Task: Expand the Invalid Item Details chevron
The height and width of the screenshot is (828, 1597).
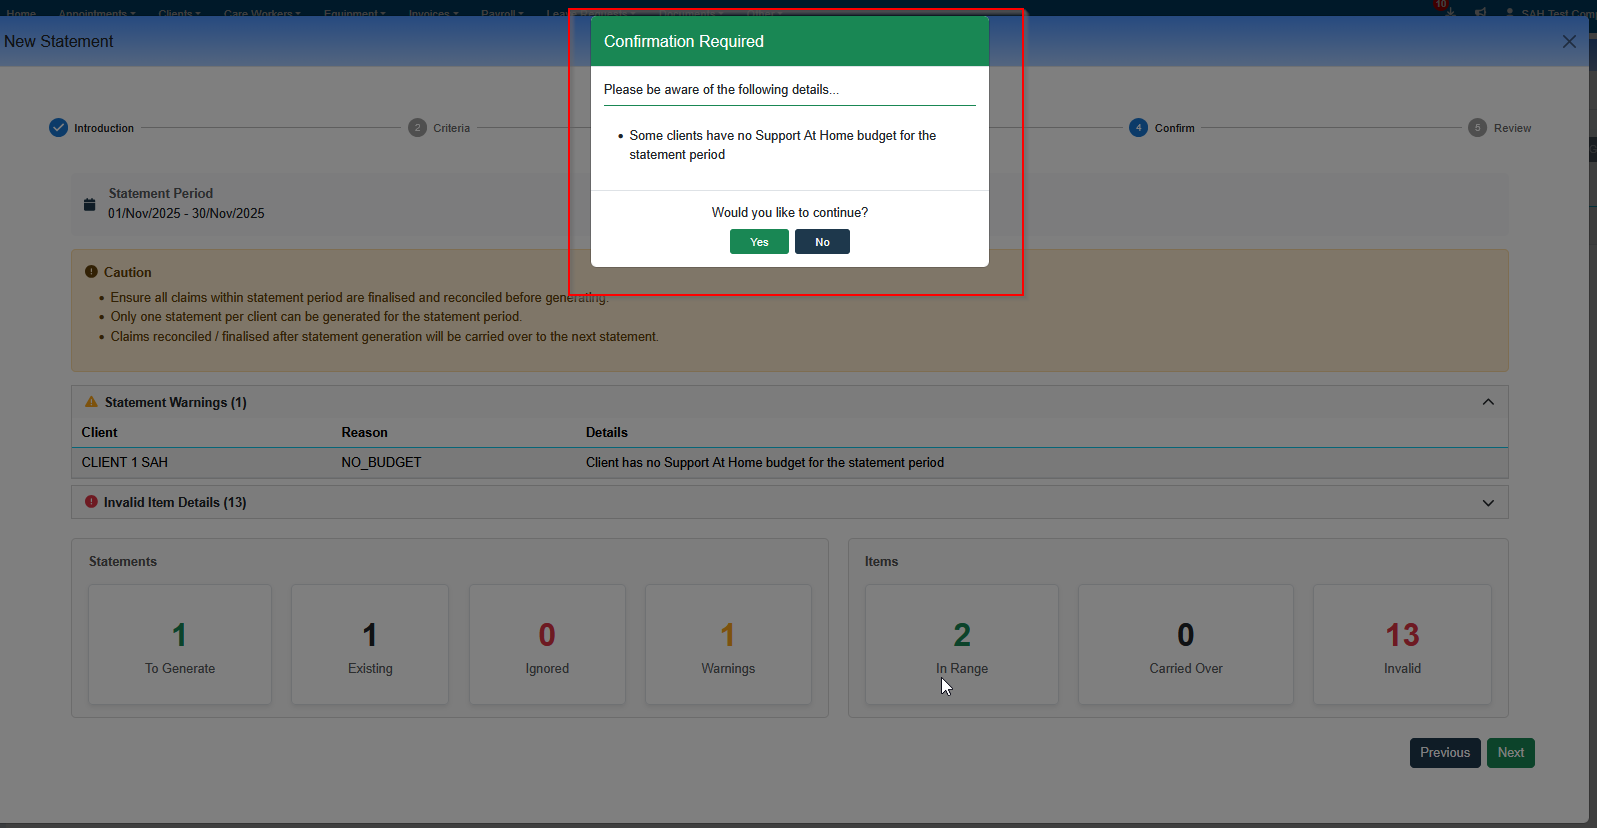Action: (1488, 503)
